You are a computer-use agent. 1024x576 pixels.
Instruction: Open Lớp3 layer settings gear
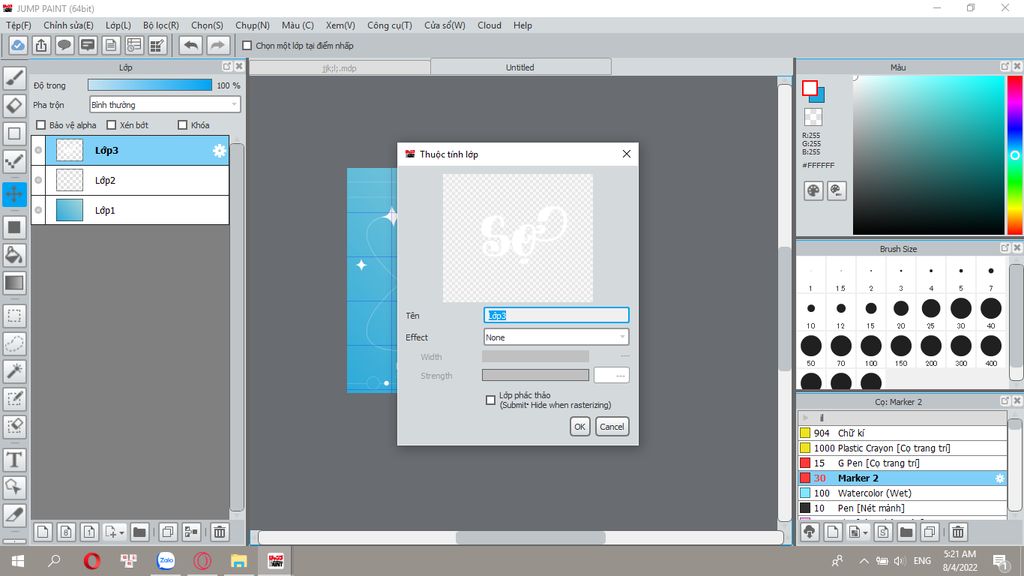pos(219,151)
